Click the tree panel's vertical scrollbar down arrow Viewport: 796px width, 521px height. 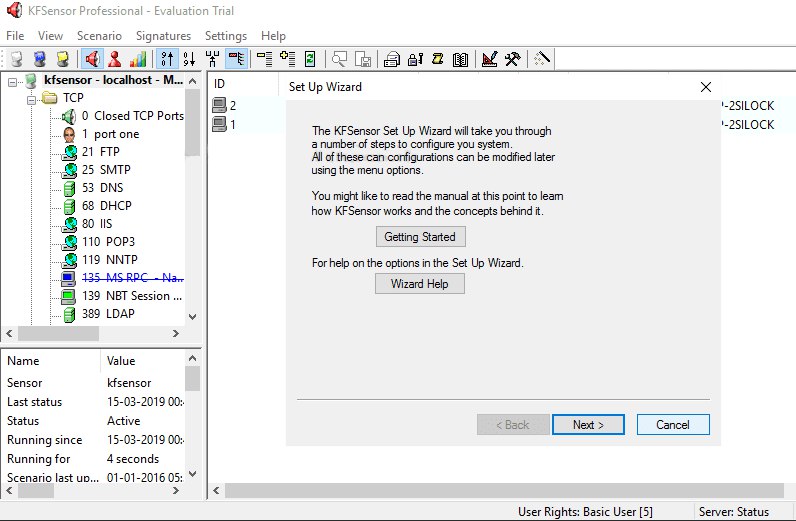coord(192,316)
